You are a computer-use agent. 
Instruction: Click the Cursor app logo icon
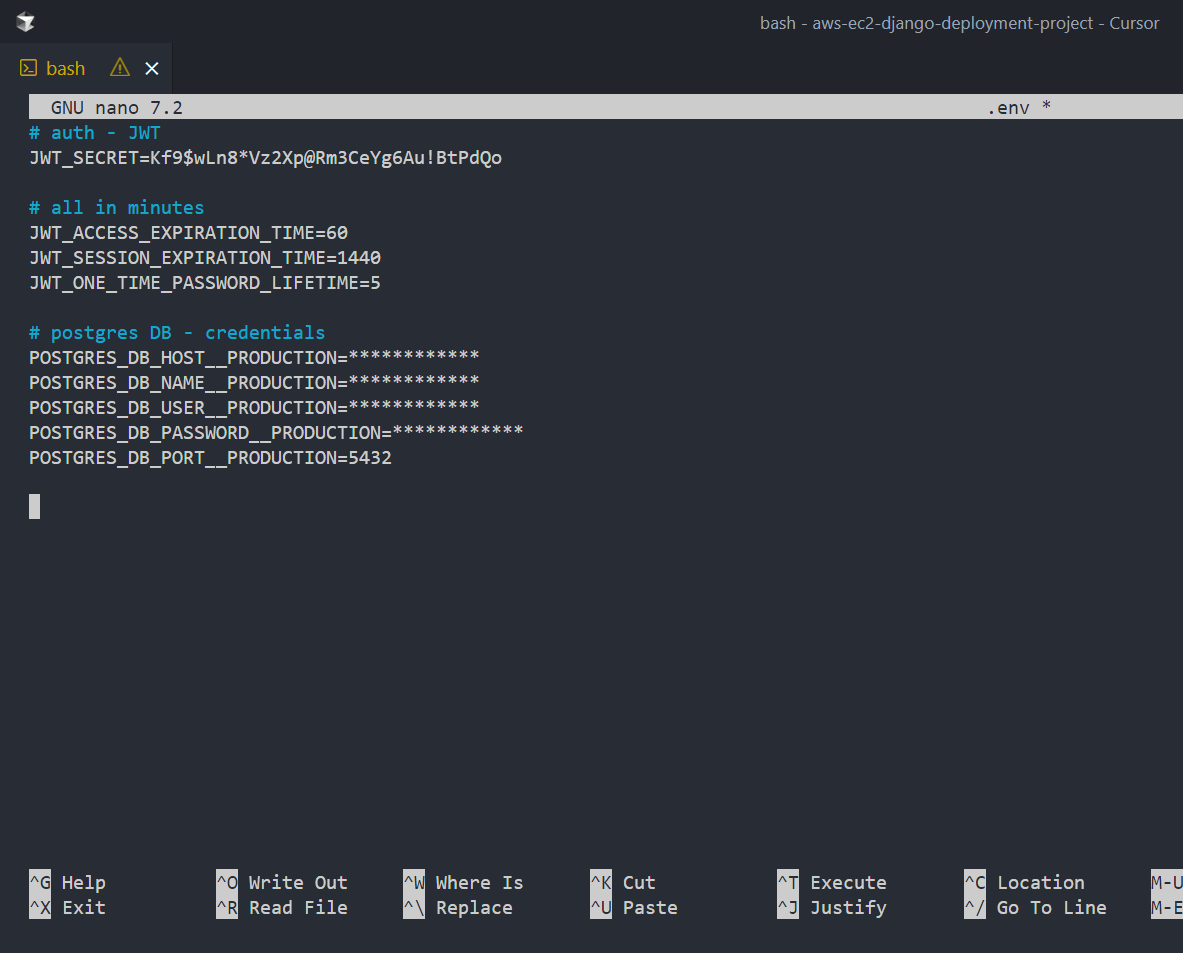(x=26, y=22)
